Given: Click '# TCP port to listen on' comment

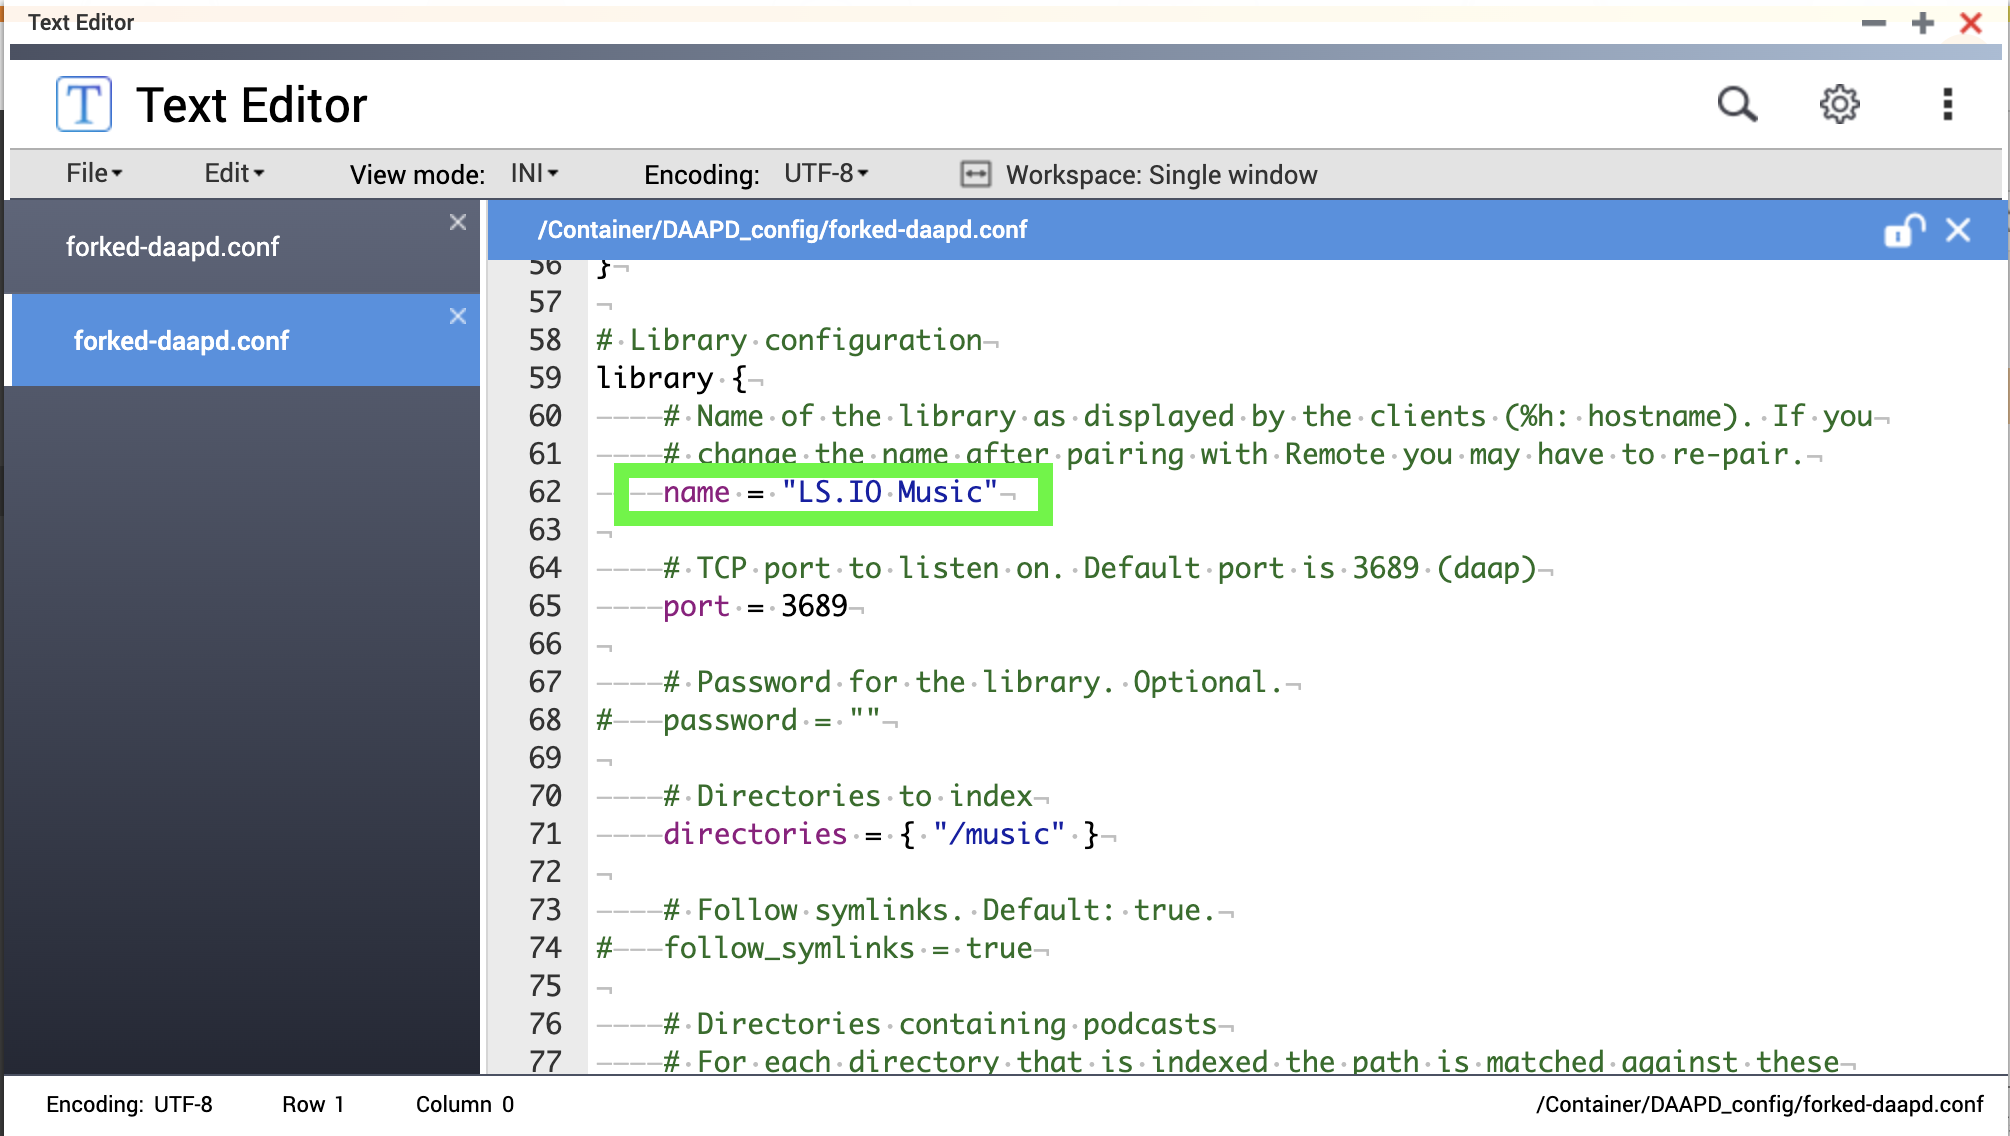Looking at the screenshot, I should (1100, 568).
